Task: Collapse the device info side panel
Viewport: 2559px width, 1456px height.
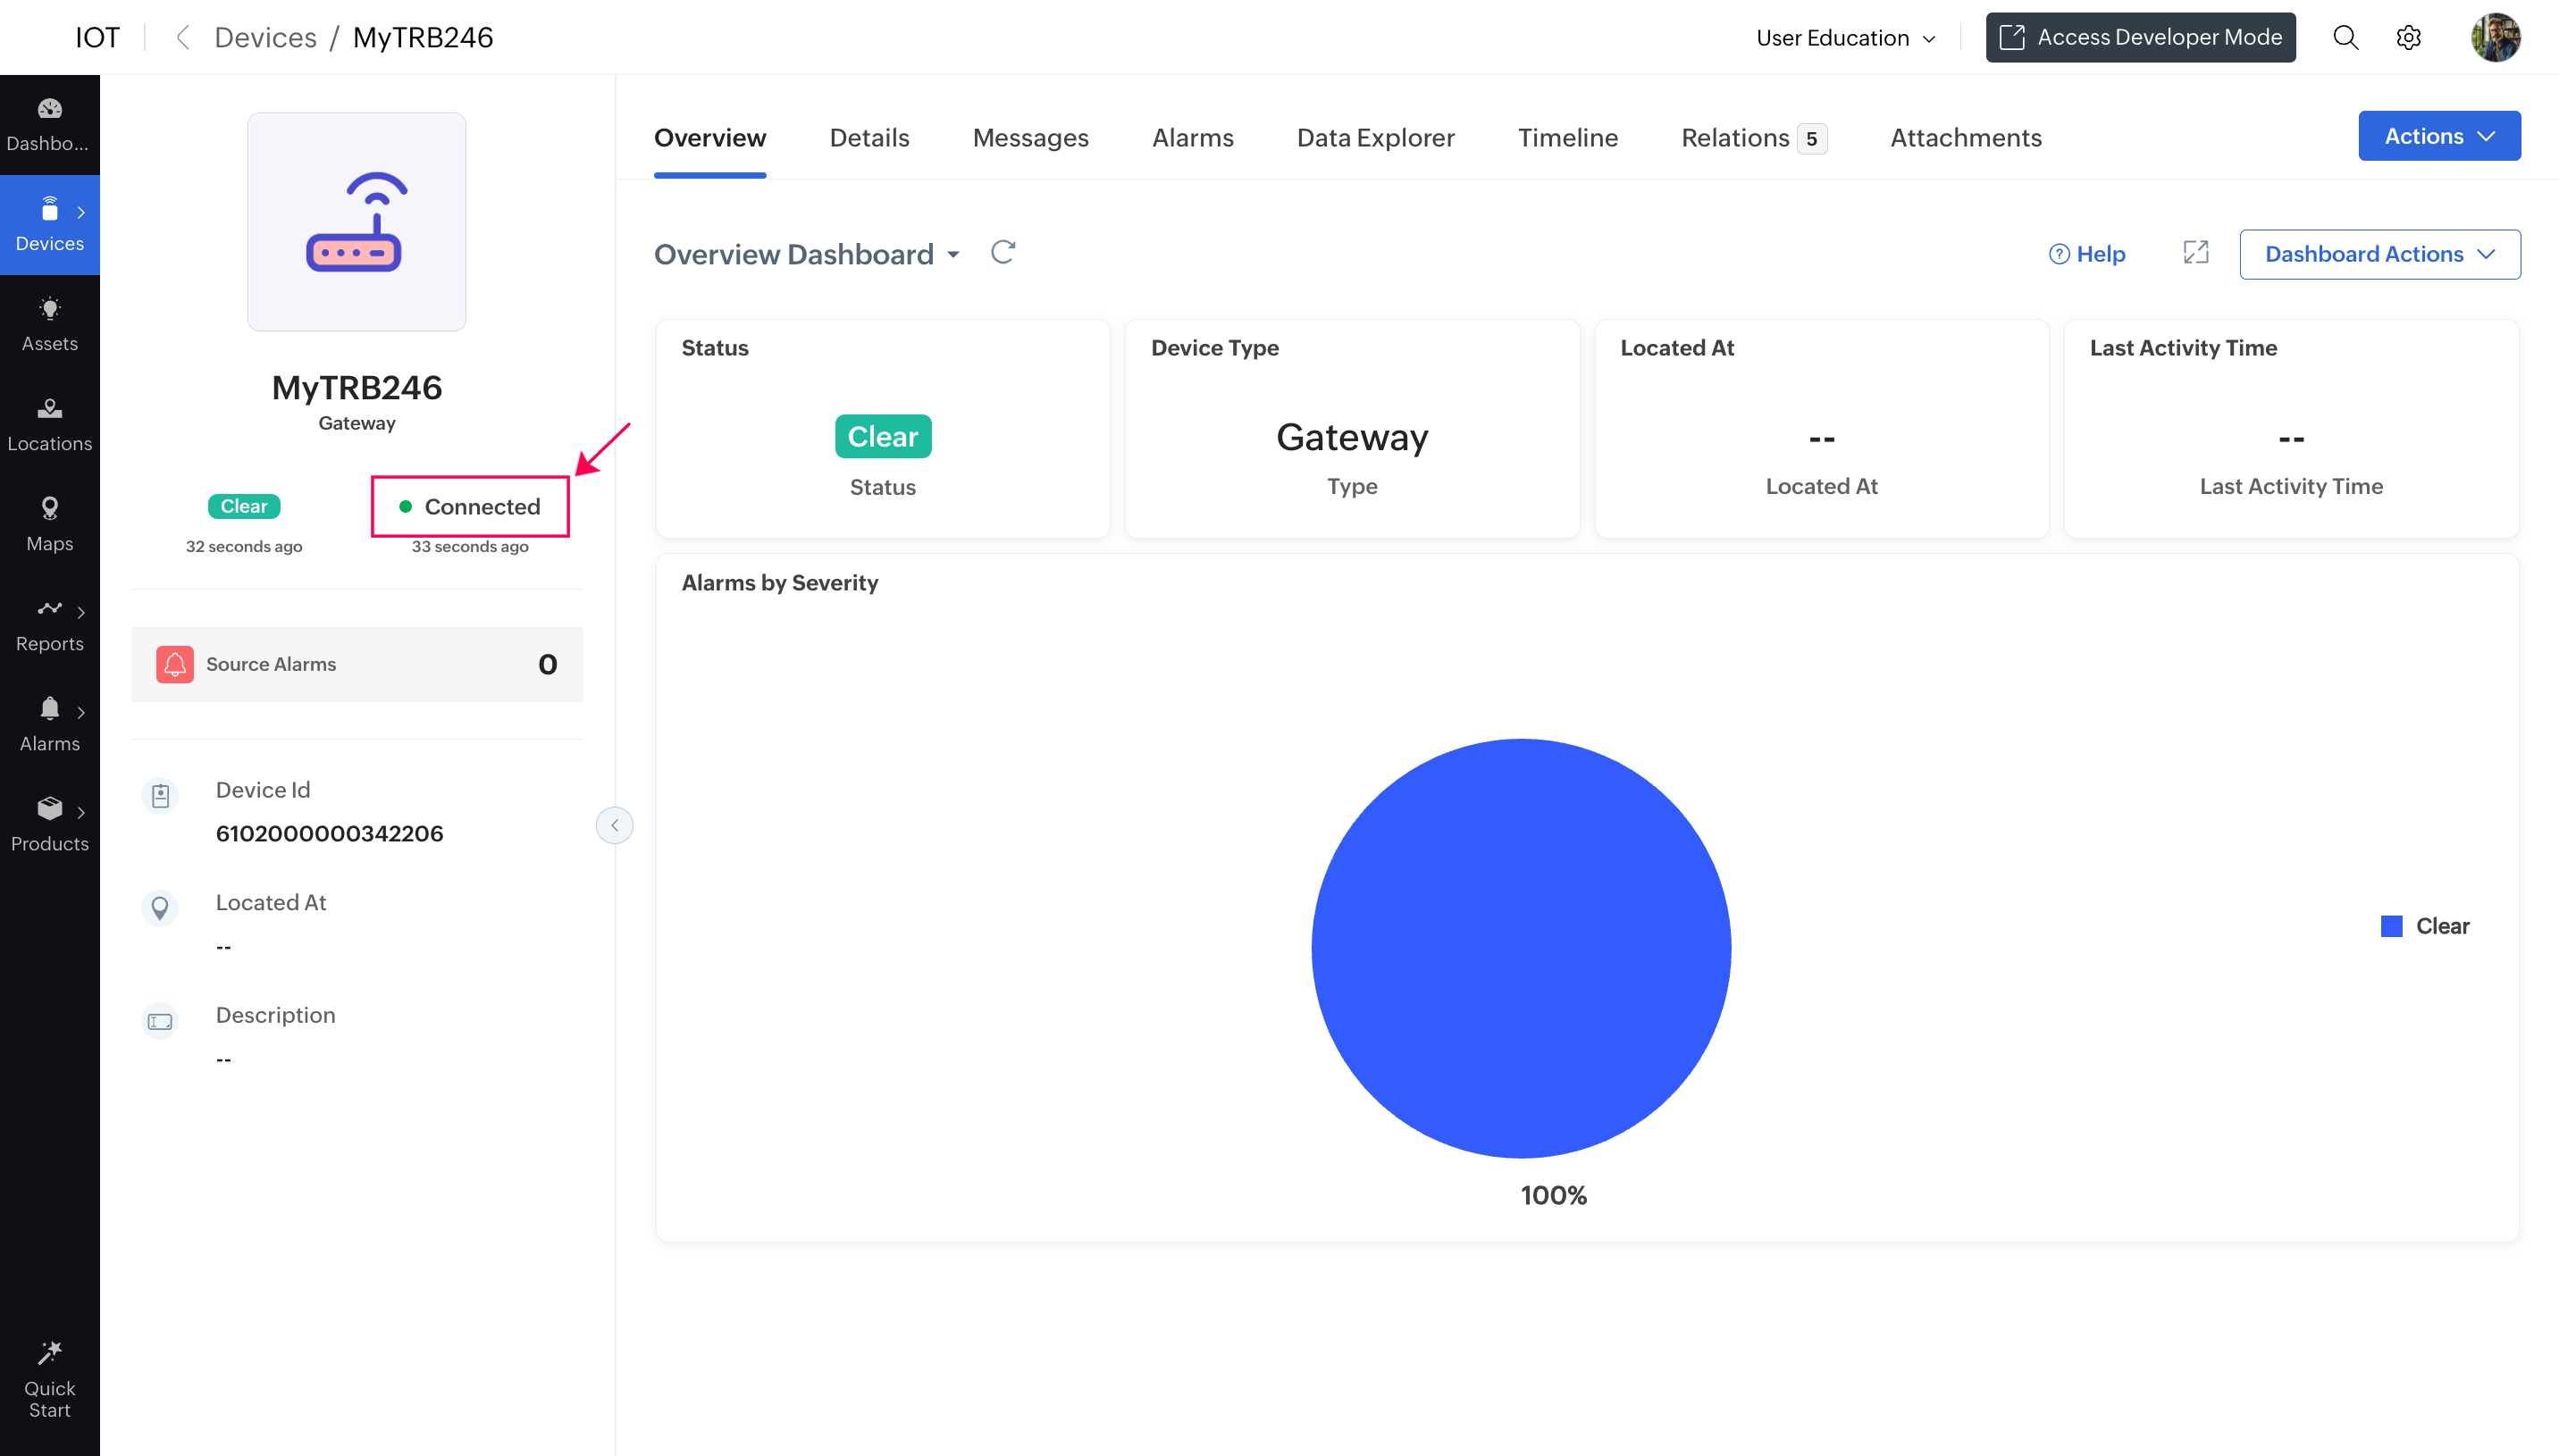Action: [614, 825]
